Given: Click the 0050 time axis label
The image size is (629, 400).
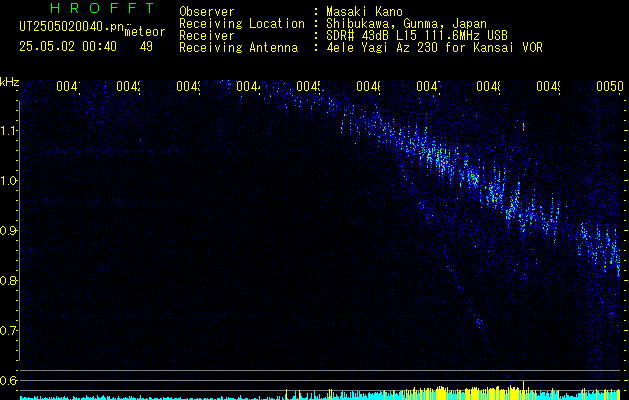Looking at the screenshot, I should pyautogui.click(x=610, y=86).
